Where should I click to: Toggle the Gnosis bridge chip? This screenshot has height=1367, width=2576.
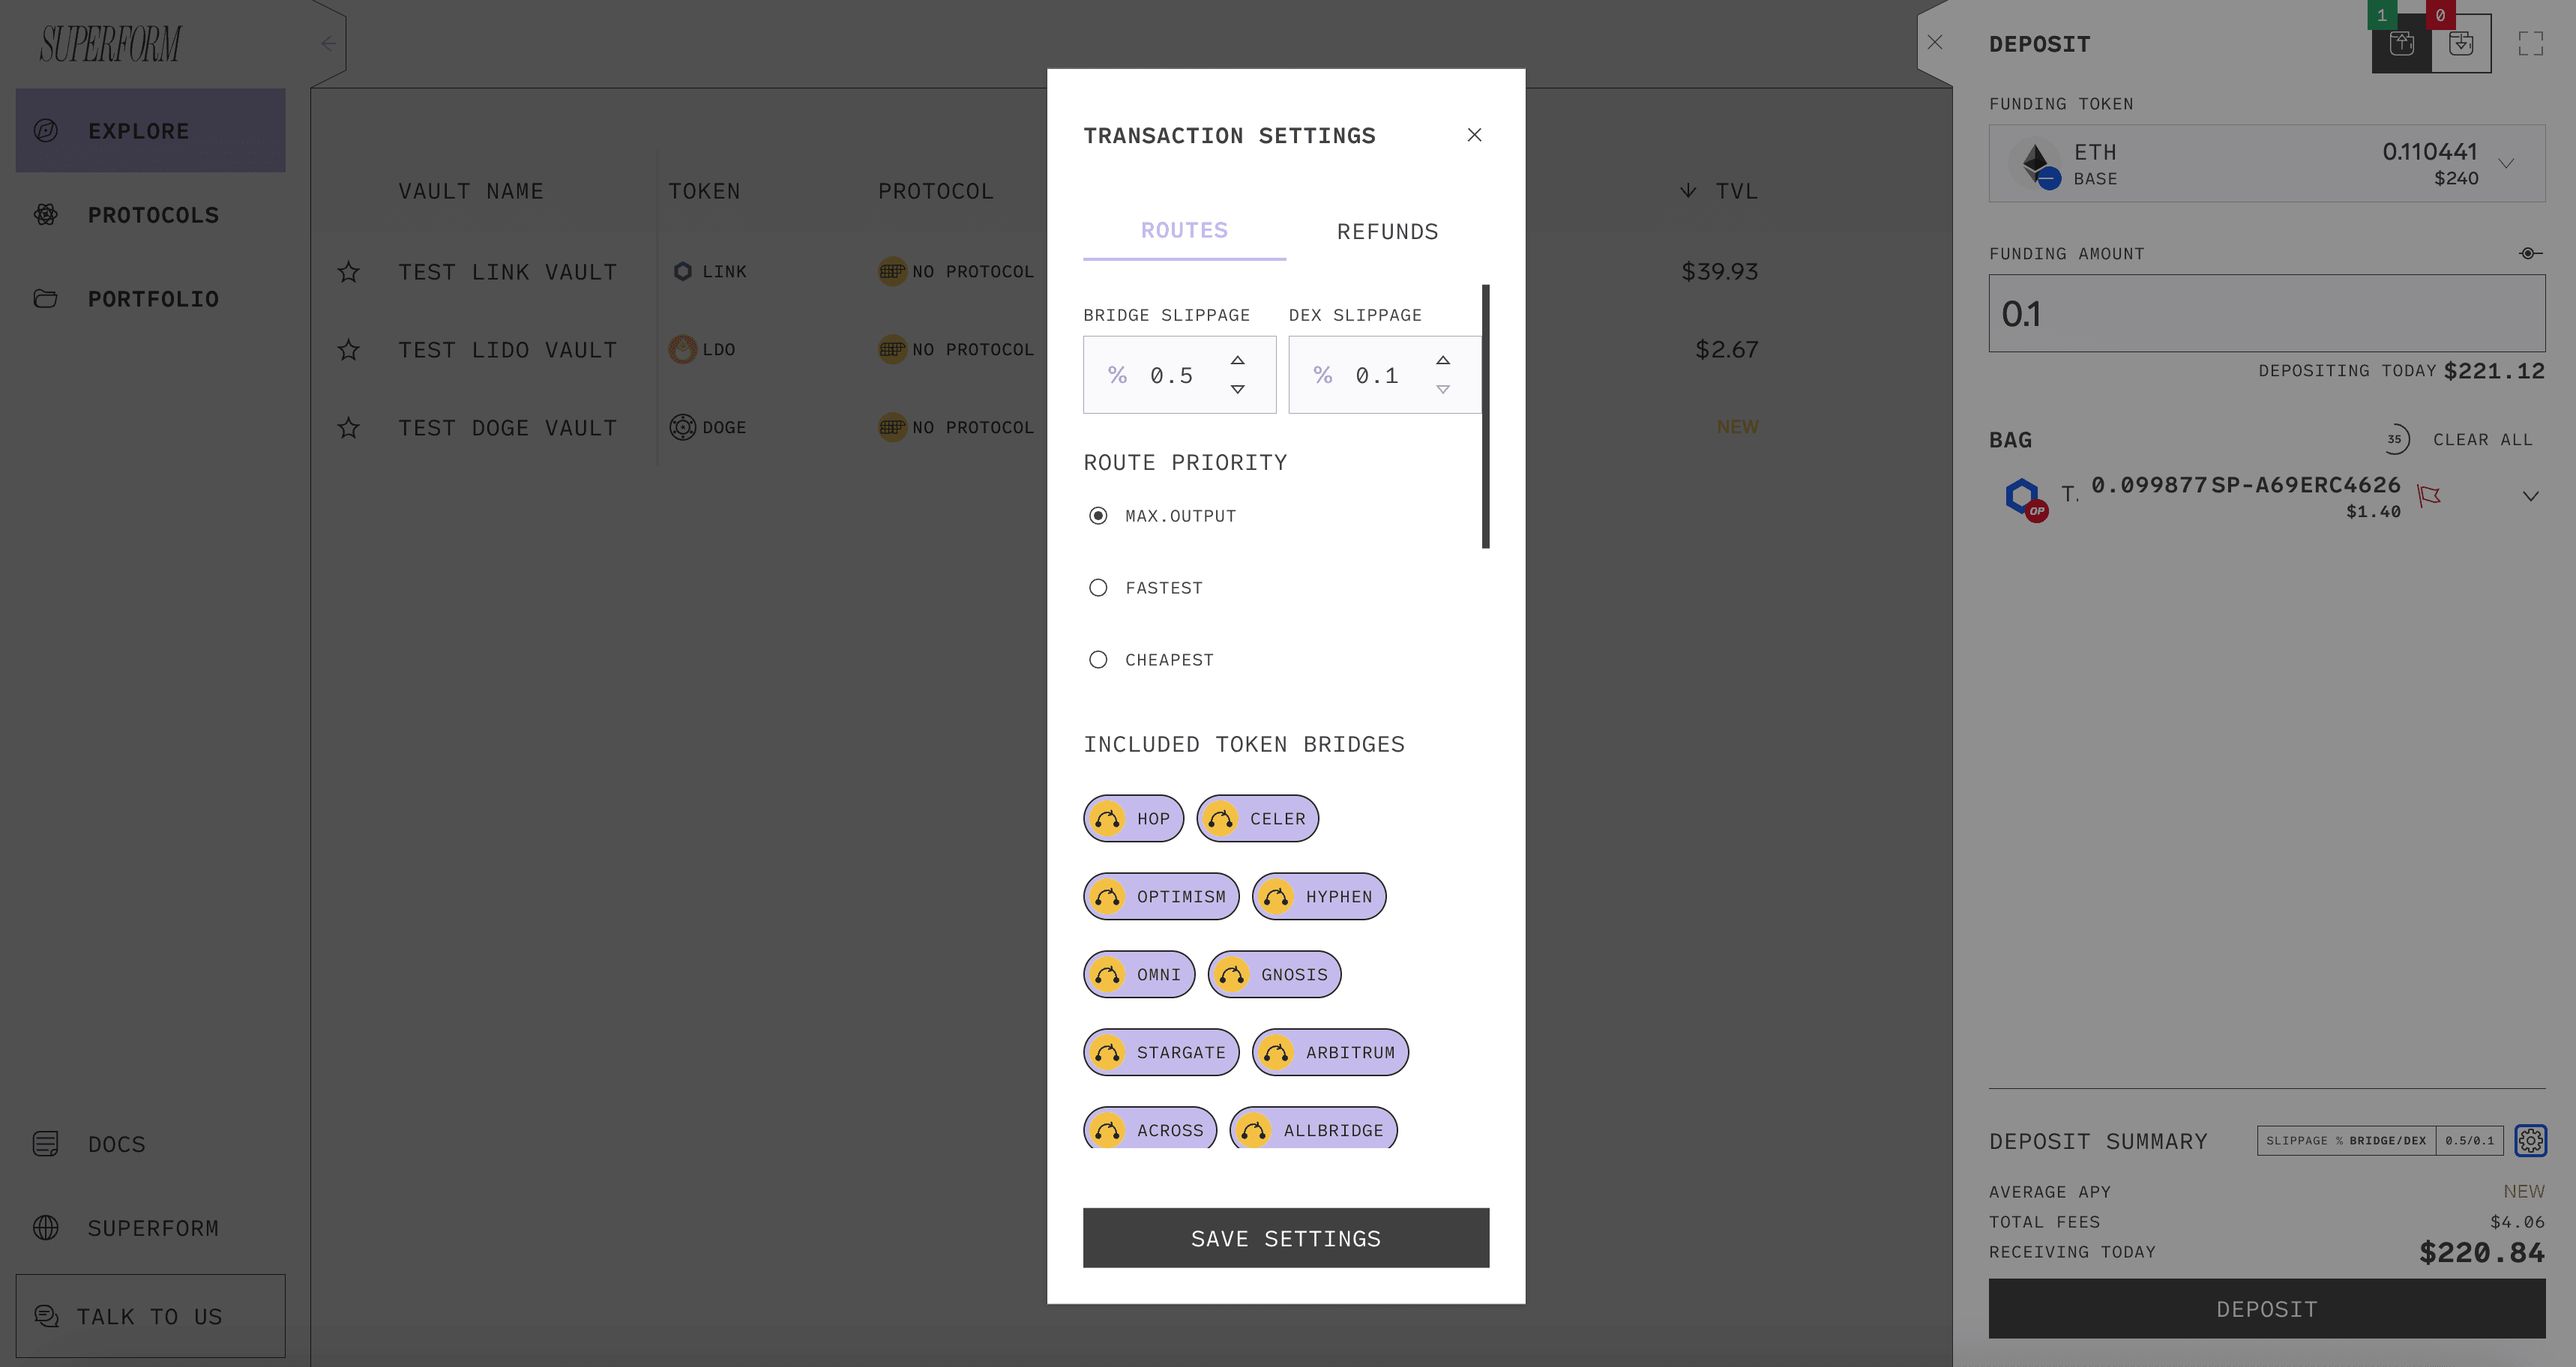(1274, 975)
